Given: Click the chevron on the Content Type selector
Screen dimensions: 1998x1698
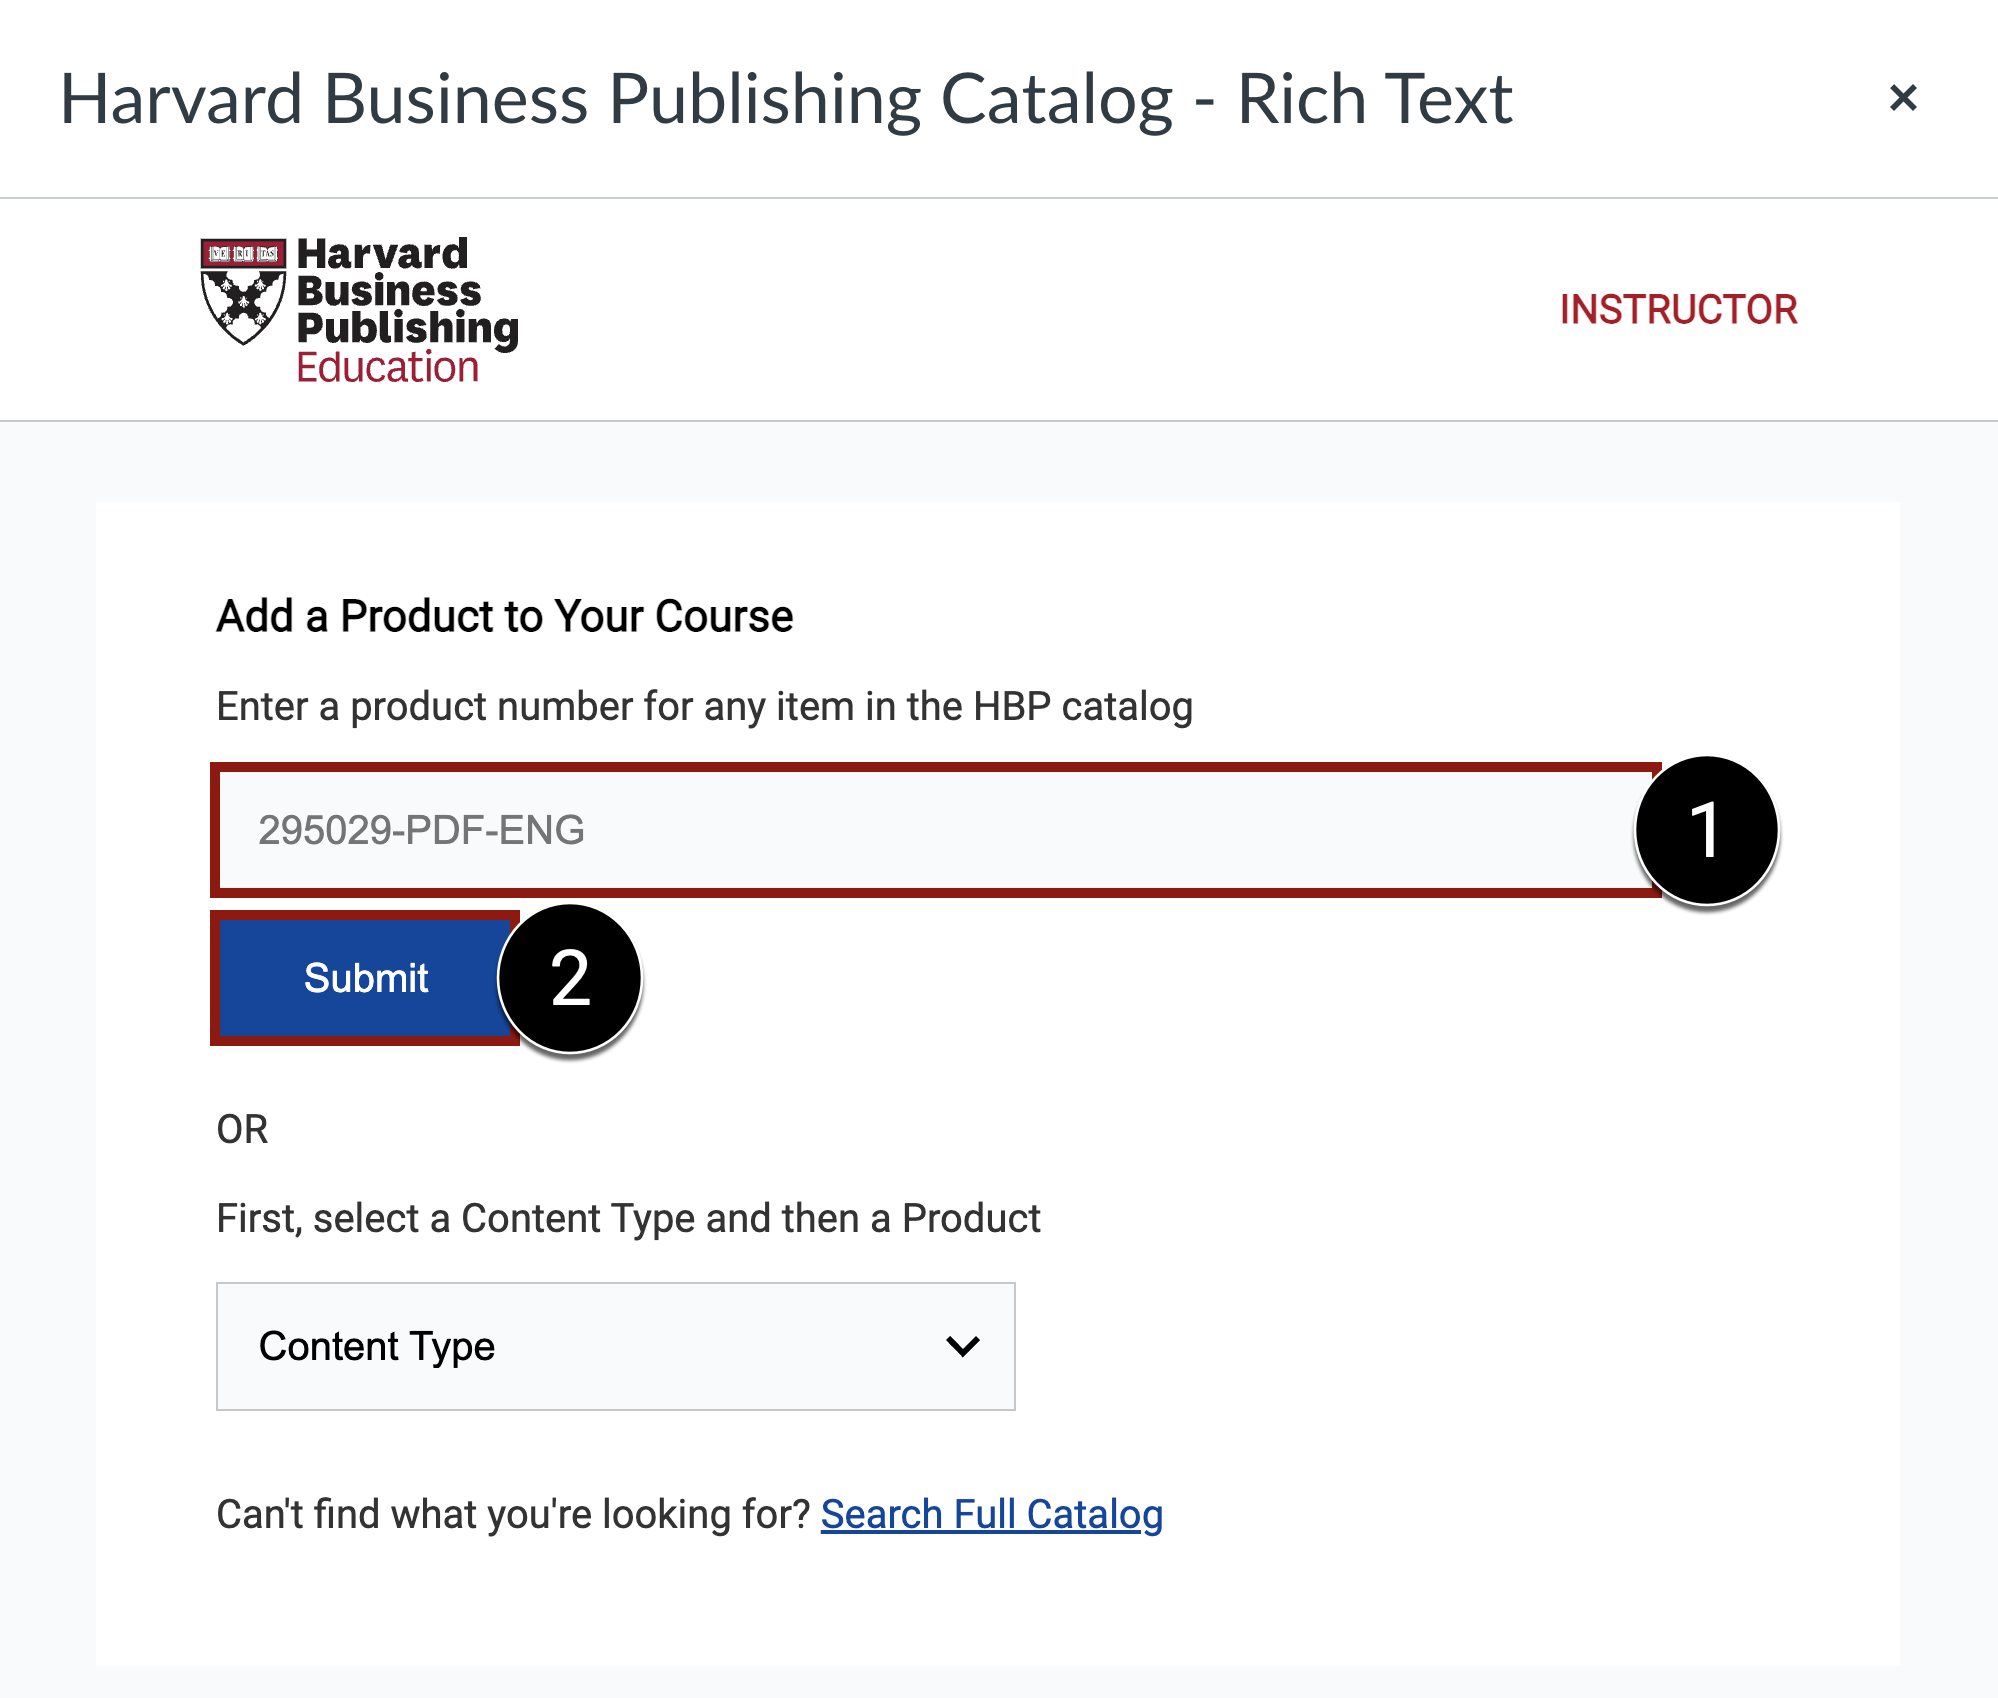Looking at the screenshot, I should pos(961,1346).
